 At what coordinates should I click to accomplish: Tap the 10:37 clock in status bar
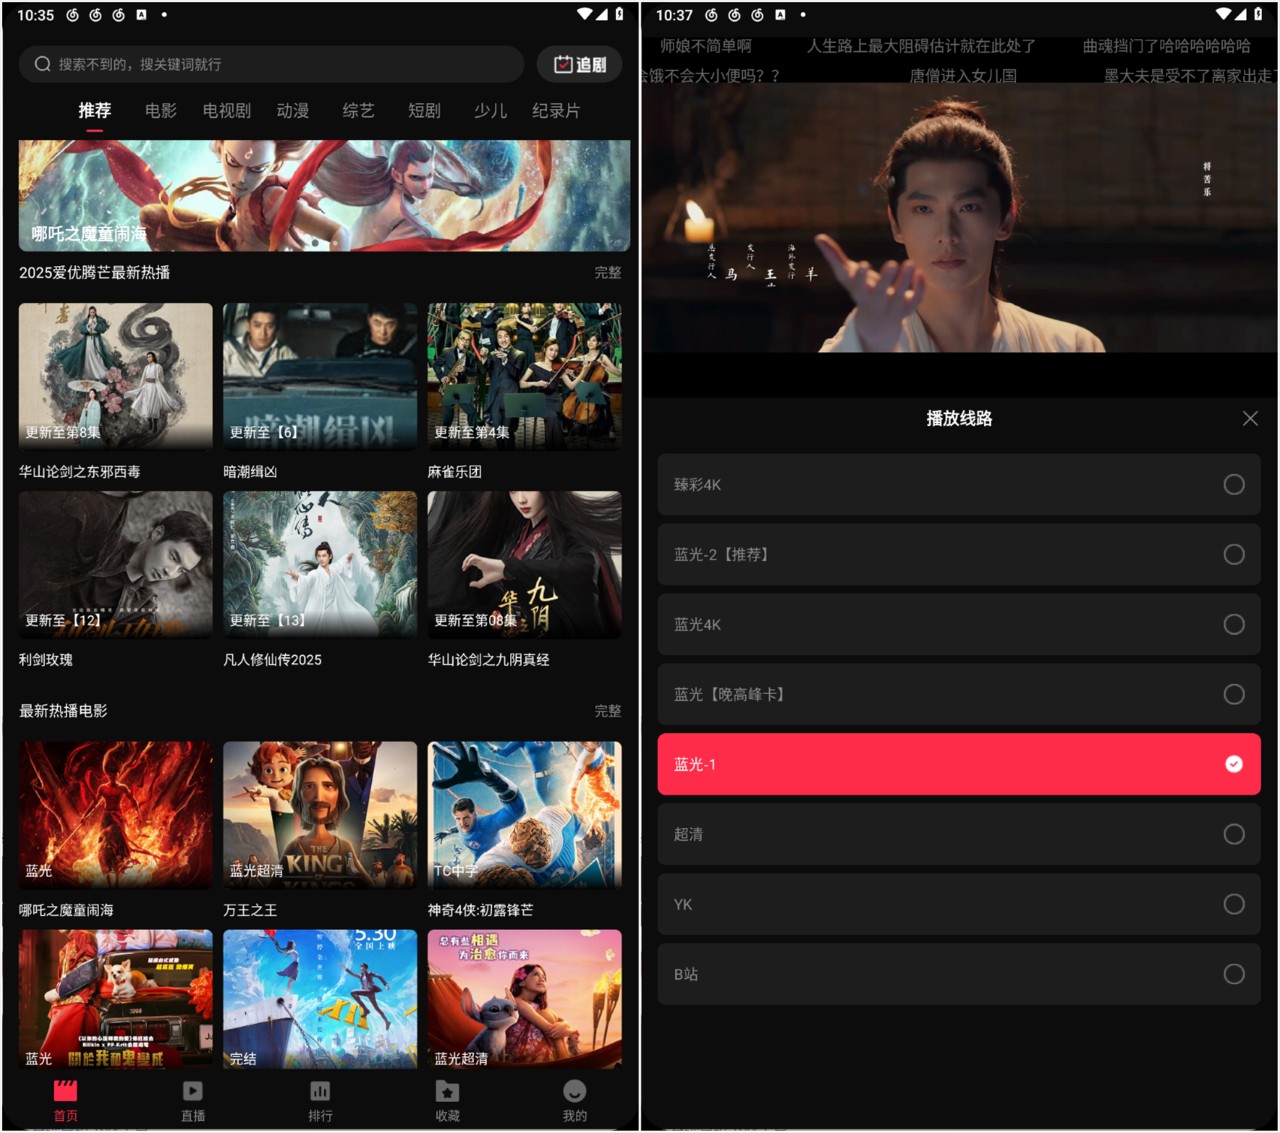674,15
